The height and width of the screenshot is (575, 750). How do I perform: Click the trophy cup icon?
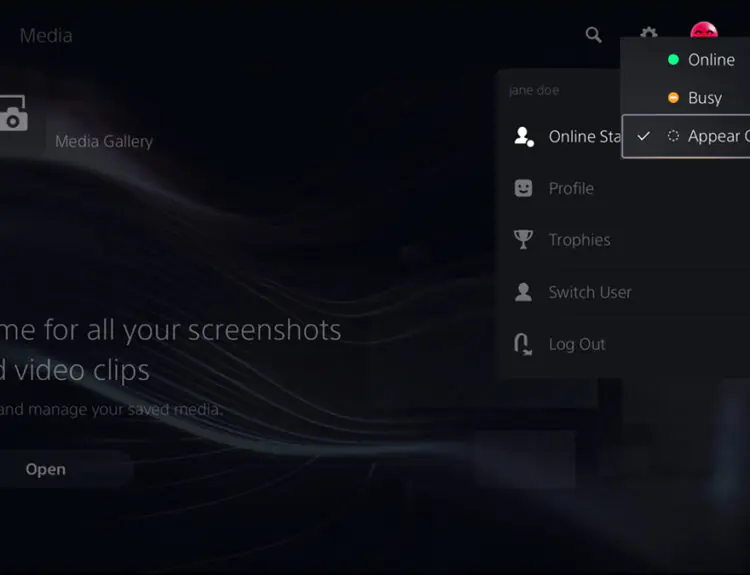click(523, 240)
